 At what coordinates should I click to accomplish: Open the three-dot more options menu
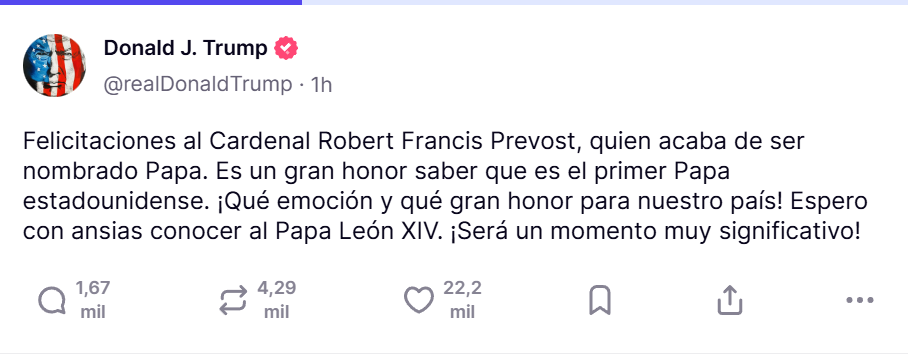pyautogui.click(x=859, y=300)
